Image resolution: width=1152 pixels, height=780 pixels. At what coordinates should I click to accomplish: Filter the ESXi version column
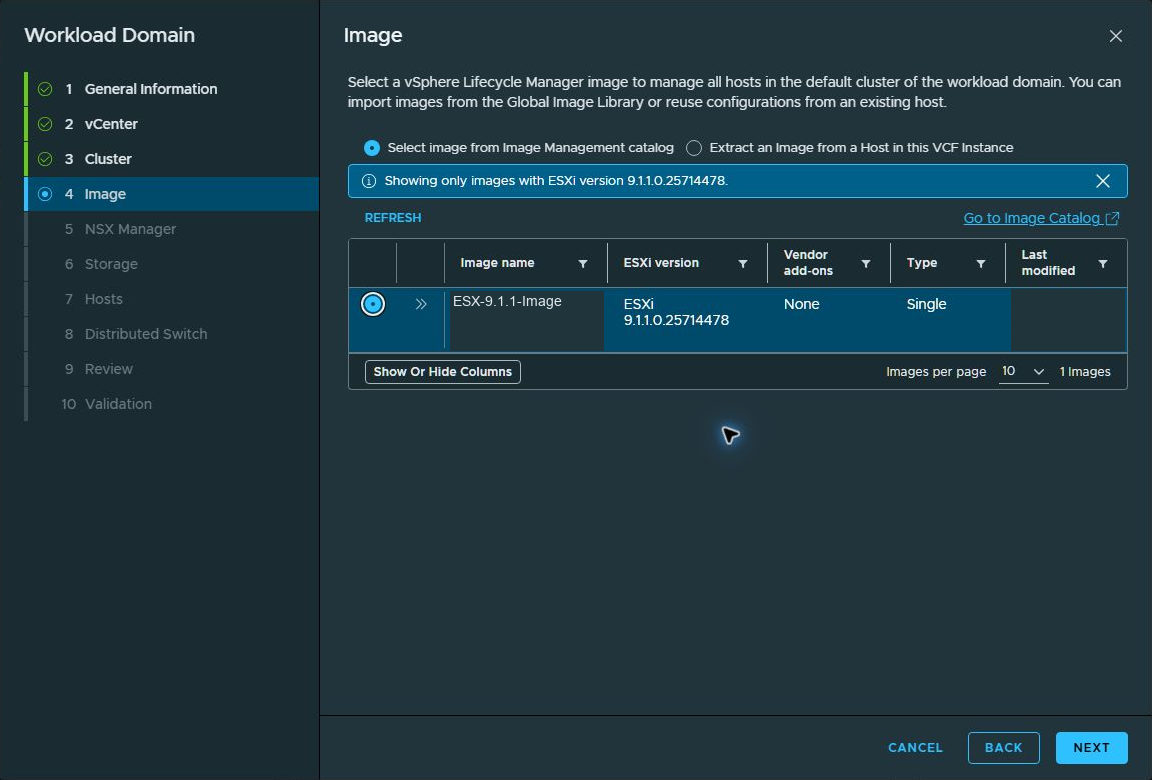pos(743,264)
